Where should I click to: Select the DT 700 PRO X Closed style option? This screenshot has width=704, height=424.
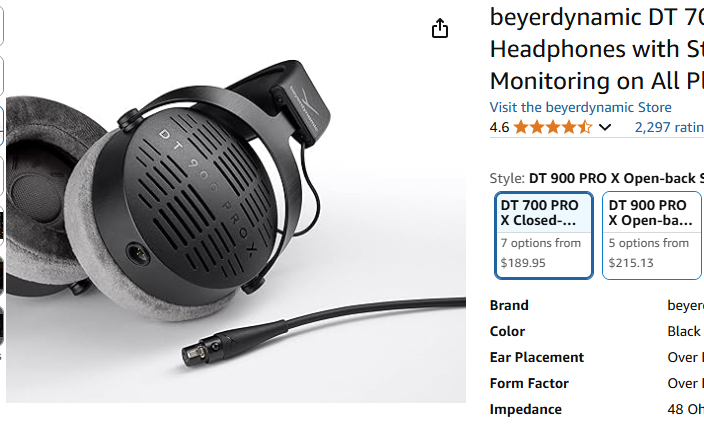pos(543,235)
